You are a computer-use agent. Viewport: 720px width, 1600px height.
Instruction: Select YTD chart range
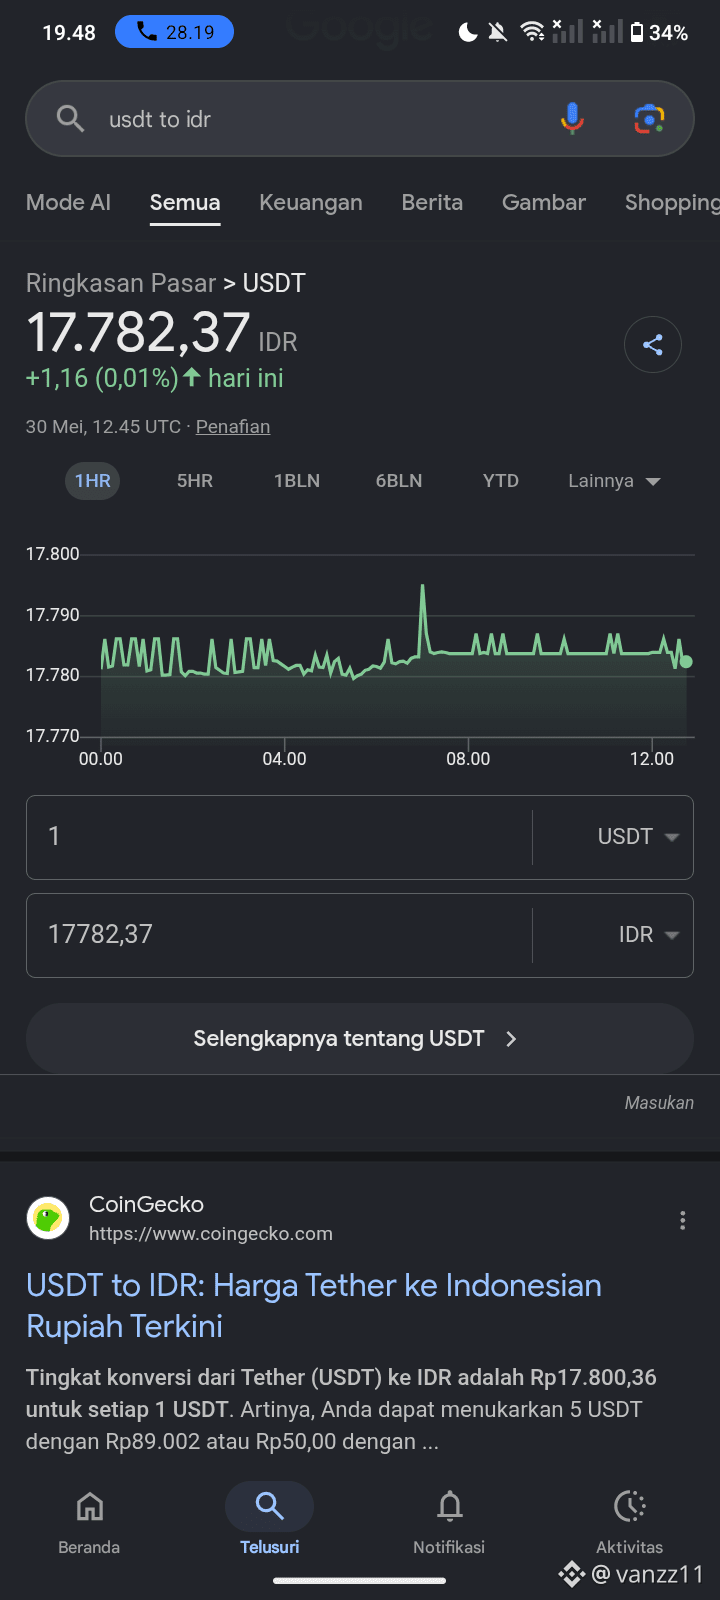501,481
